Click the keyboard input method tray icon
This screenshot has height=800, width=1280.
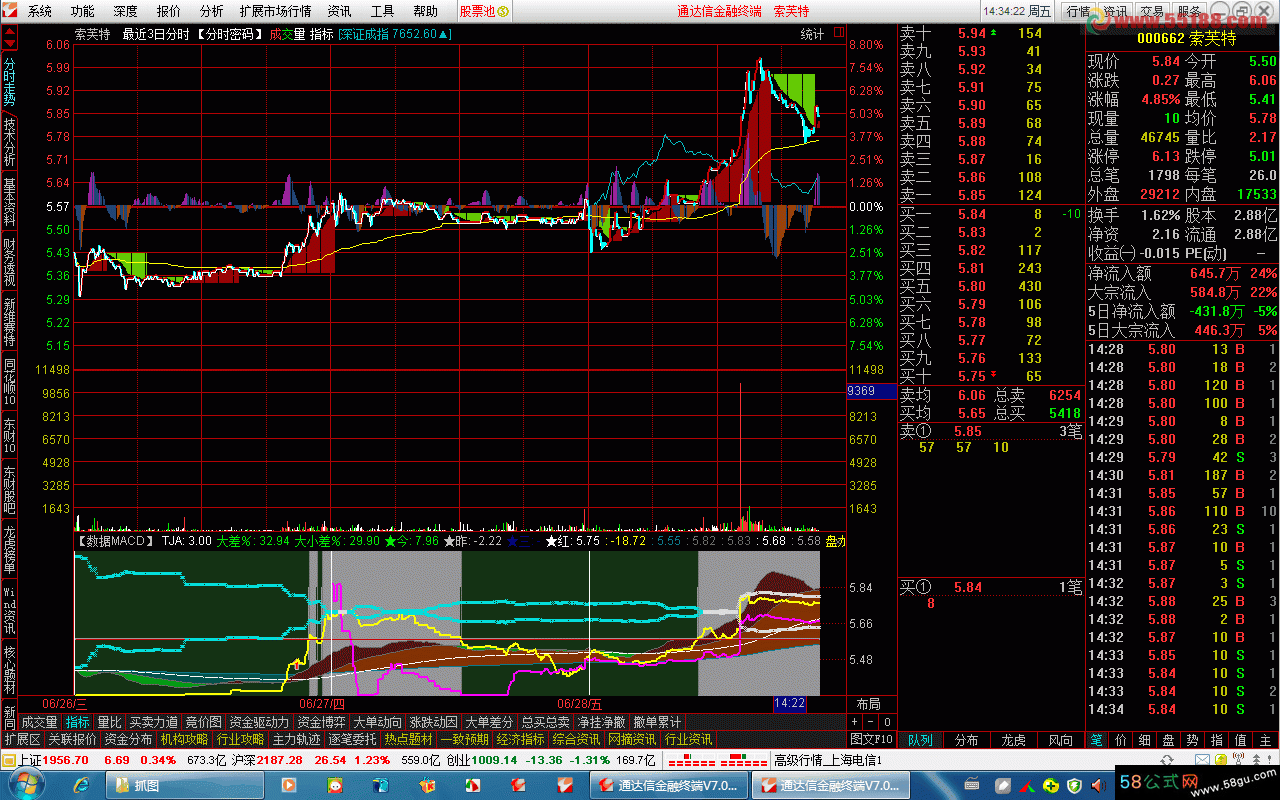pos(972,785)
